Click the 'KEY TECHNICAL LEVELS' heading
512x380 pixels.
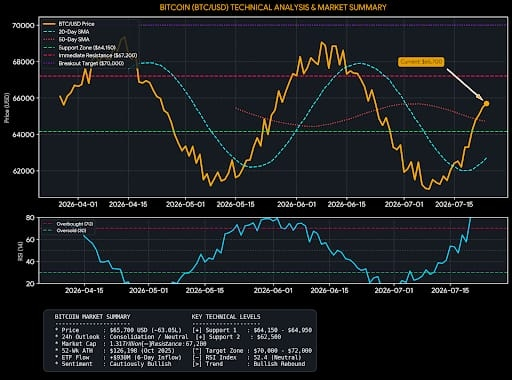(226, 317)
